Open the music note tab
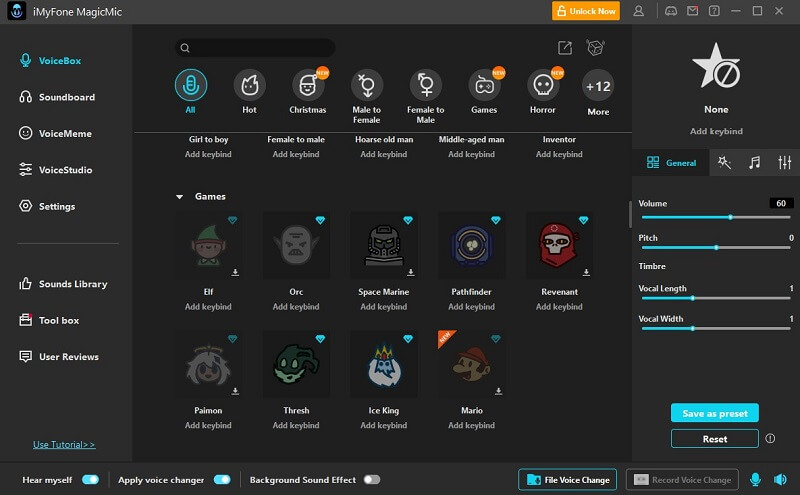Screen dimensions: 800x495 tap(754, 163)
